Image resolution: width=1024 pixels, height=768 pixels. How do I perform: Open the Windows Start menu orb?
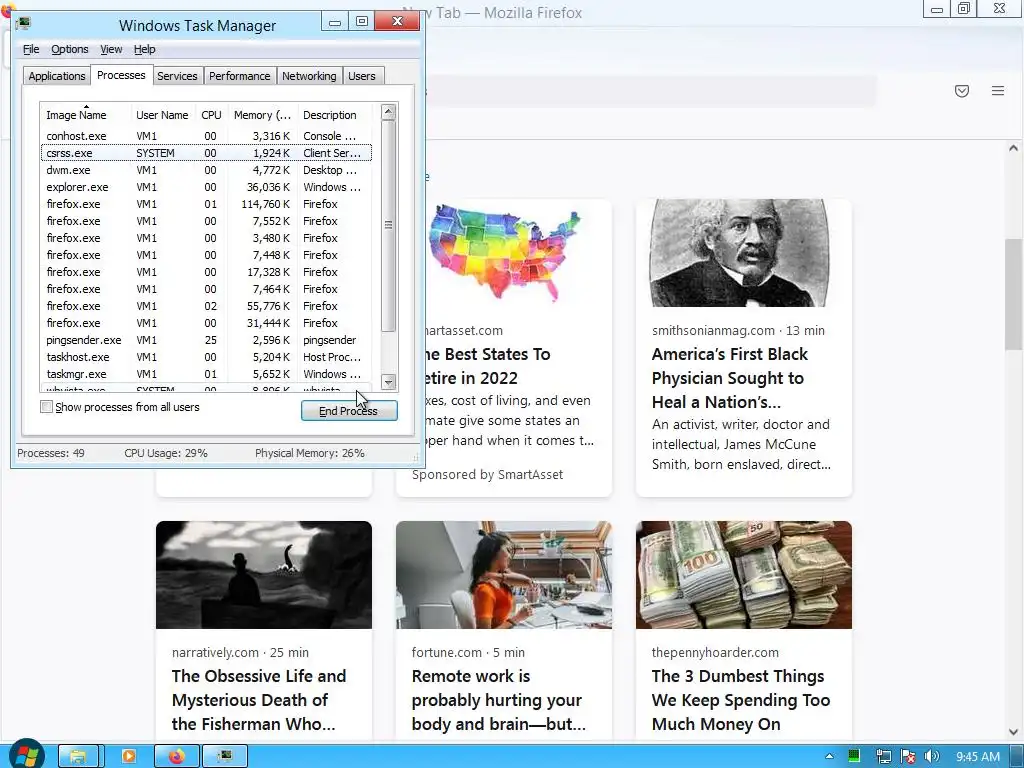click(x=26, y=756)
